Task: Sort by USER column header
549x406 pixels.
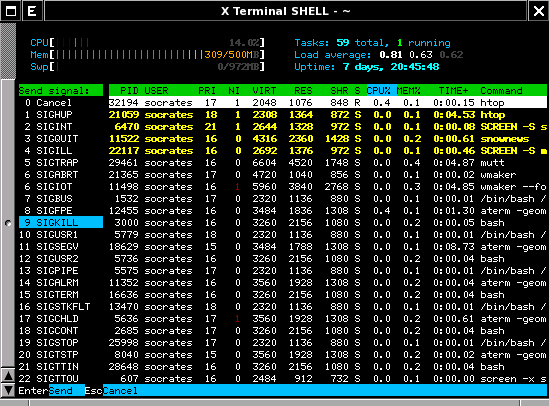Action: tap(157, 91)
